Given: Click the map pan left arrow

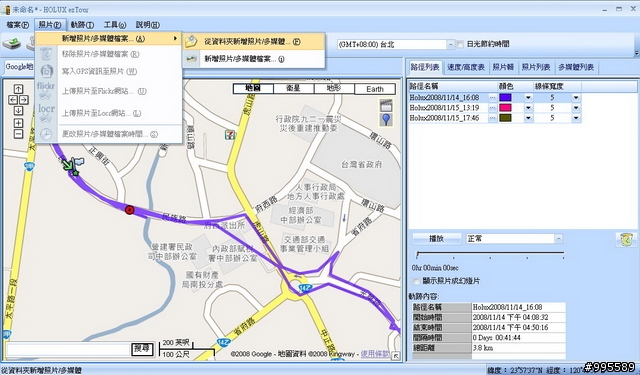Looking at the screenshot, I should tap(13, 100).
